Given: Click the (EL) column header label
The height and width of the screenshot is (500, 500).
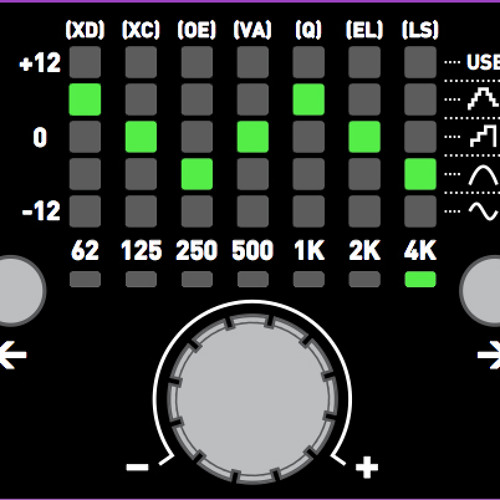Looking at the screenshot, I should [x=364, y=30].
